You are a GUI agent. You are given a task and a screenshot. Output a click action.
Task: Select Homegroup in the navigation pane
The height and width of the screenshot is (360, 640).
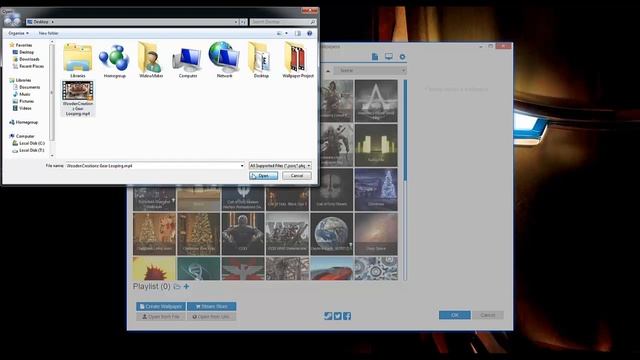pos(27,122)
